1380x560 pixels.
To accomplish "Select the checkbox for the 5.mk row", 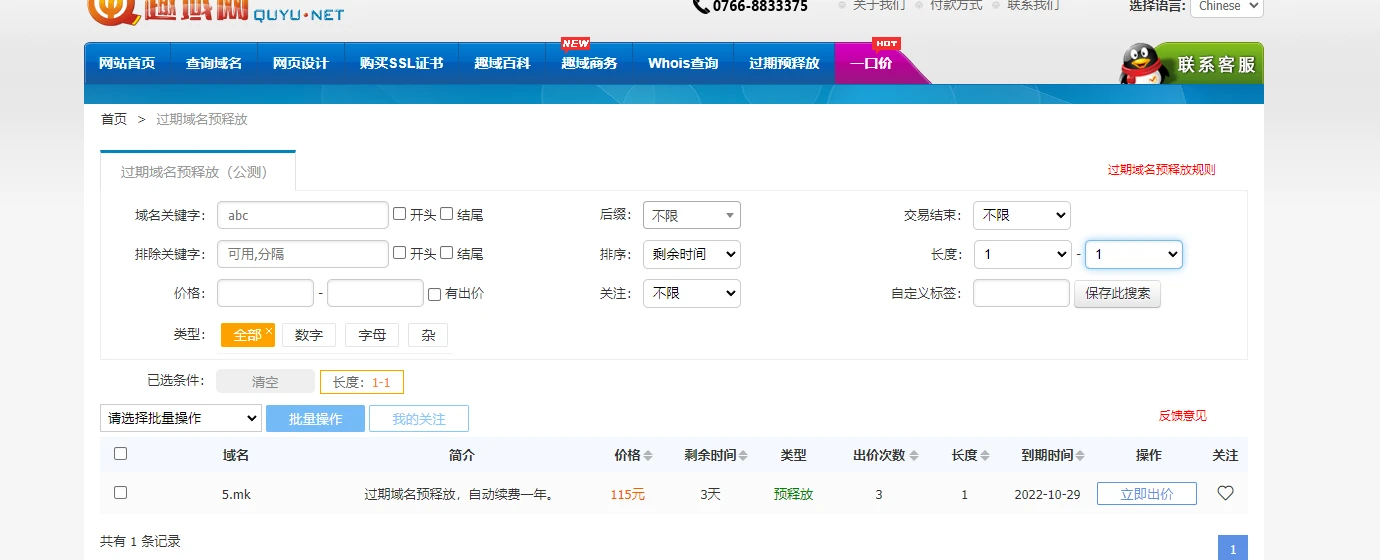I will pyautogui.click(x=121, y=493).
